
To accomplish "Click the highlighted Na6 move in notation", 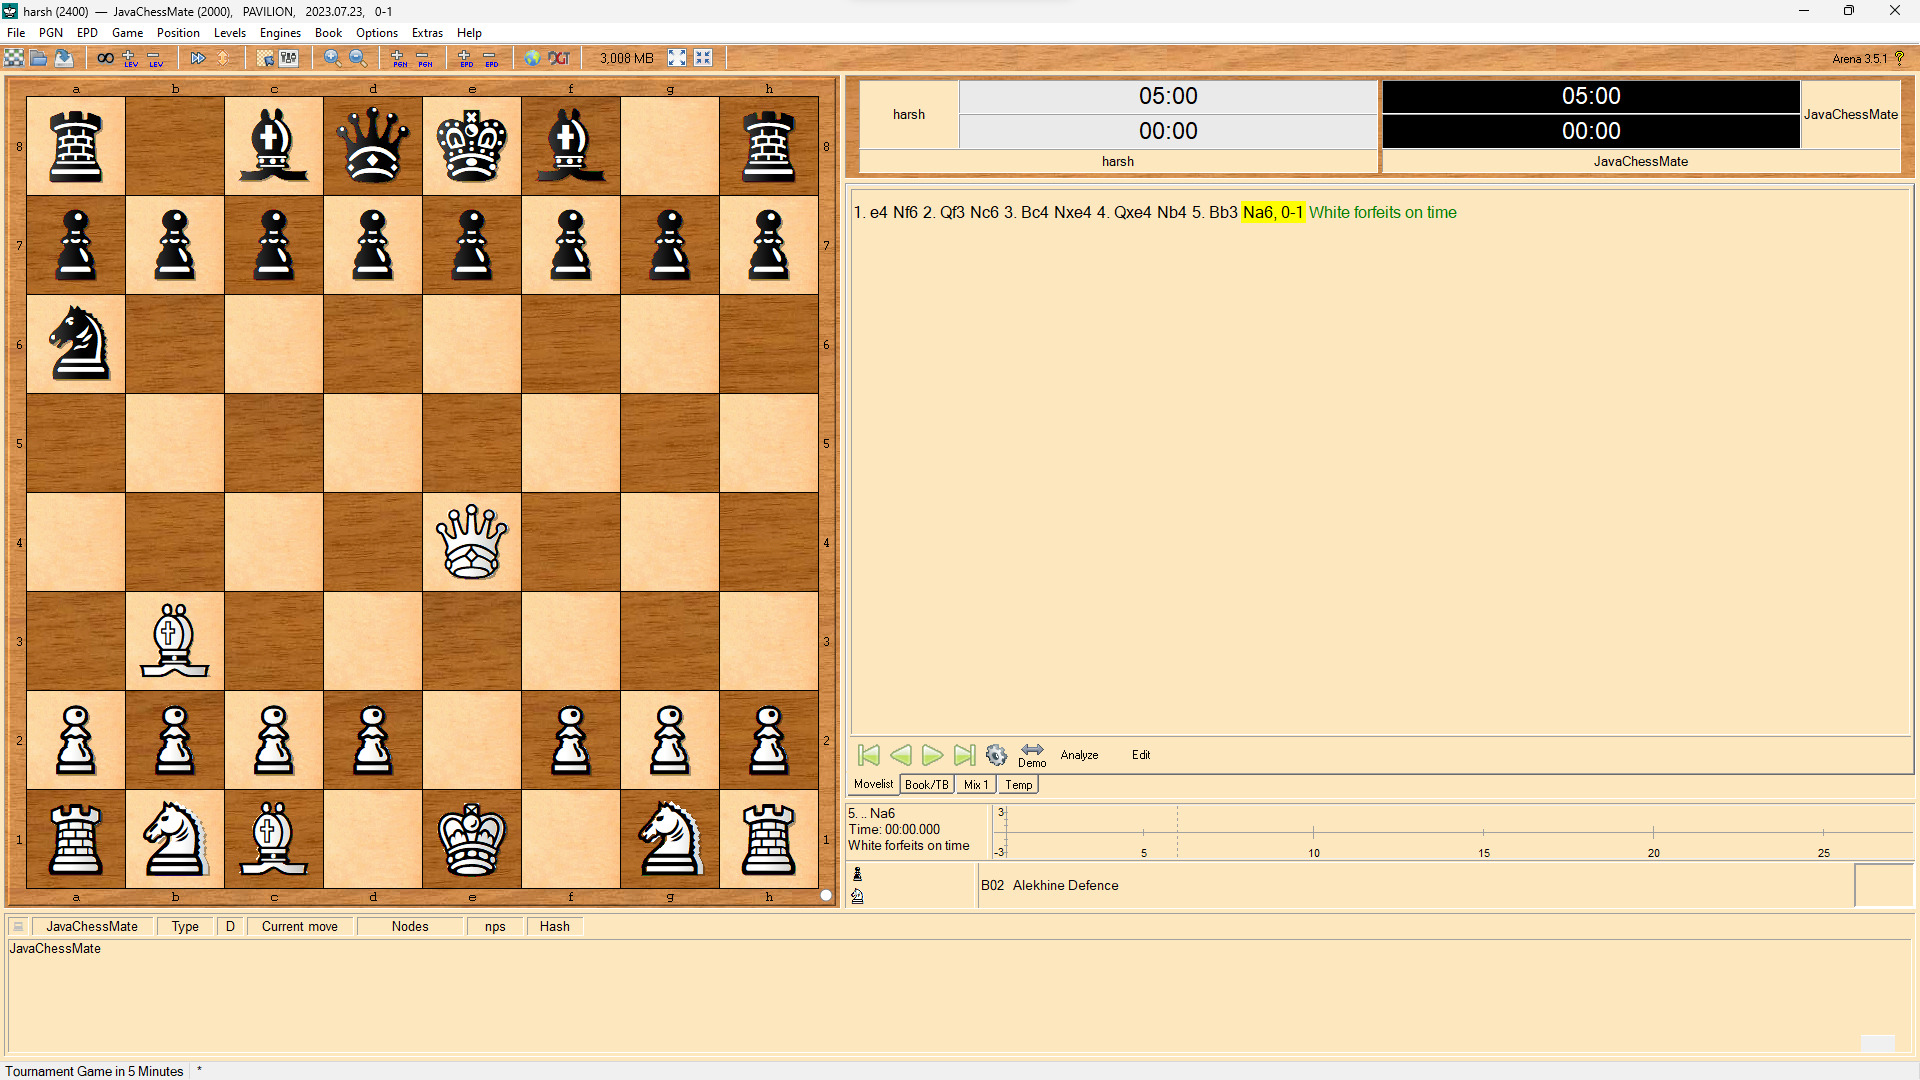I will [x=1258, y=212].
